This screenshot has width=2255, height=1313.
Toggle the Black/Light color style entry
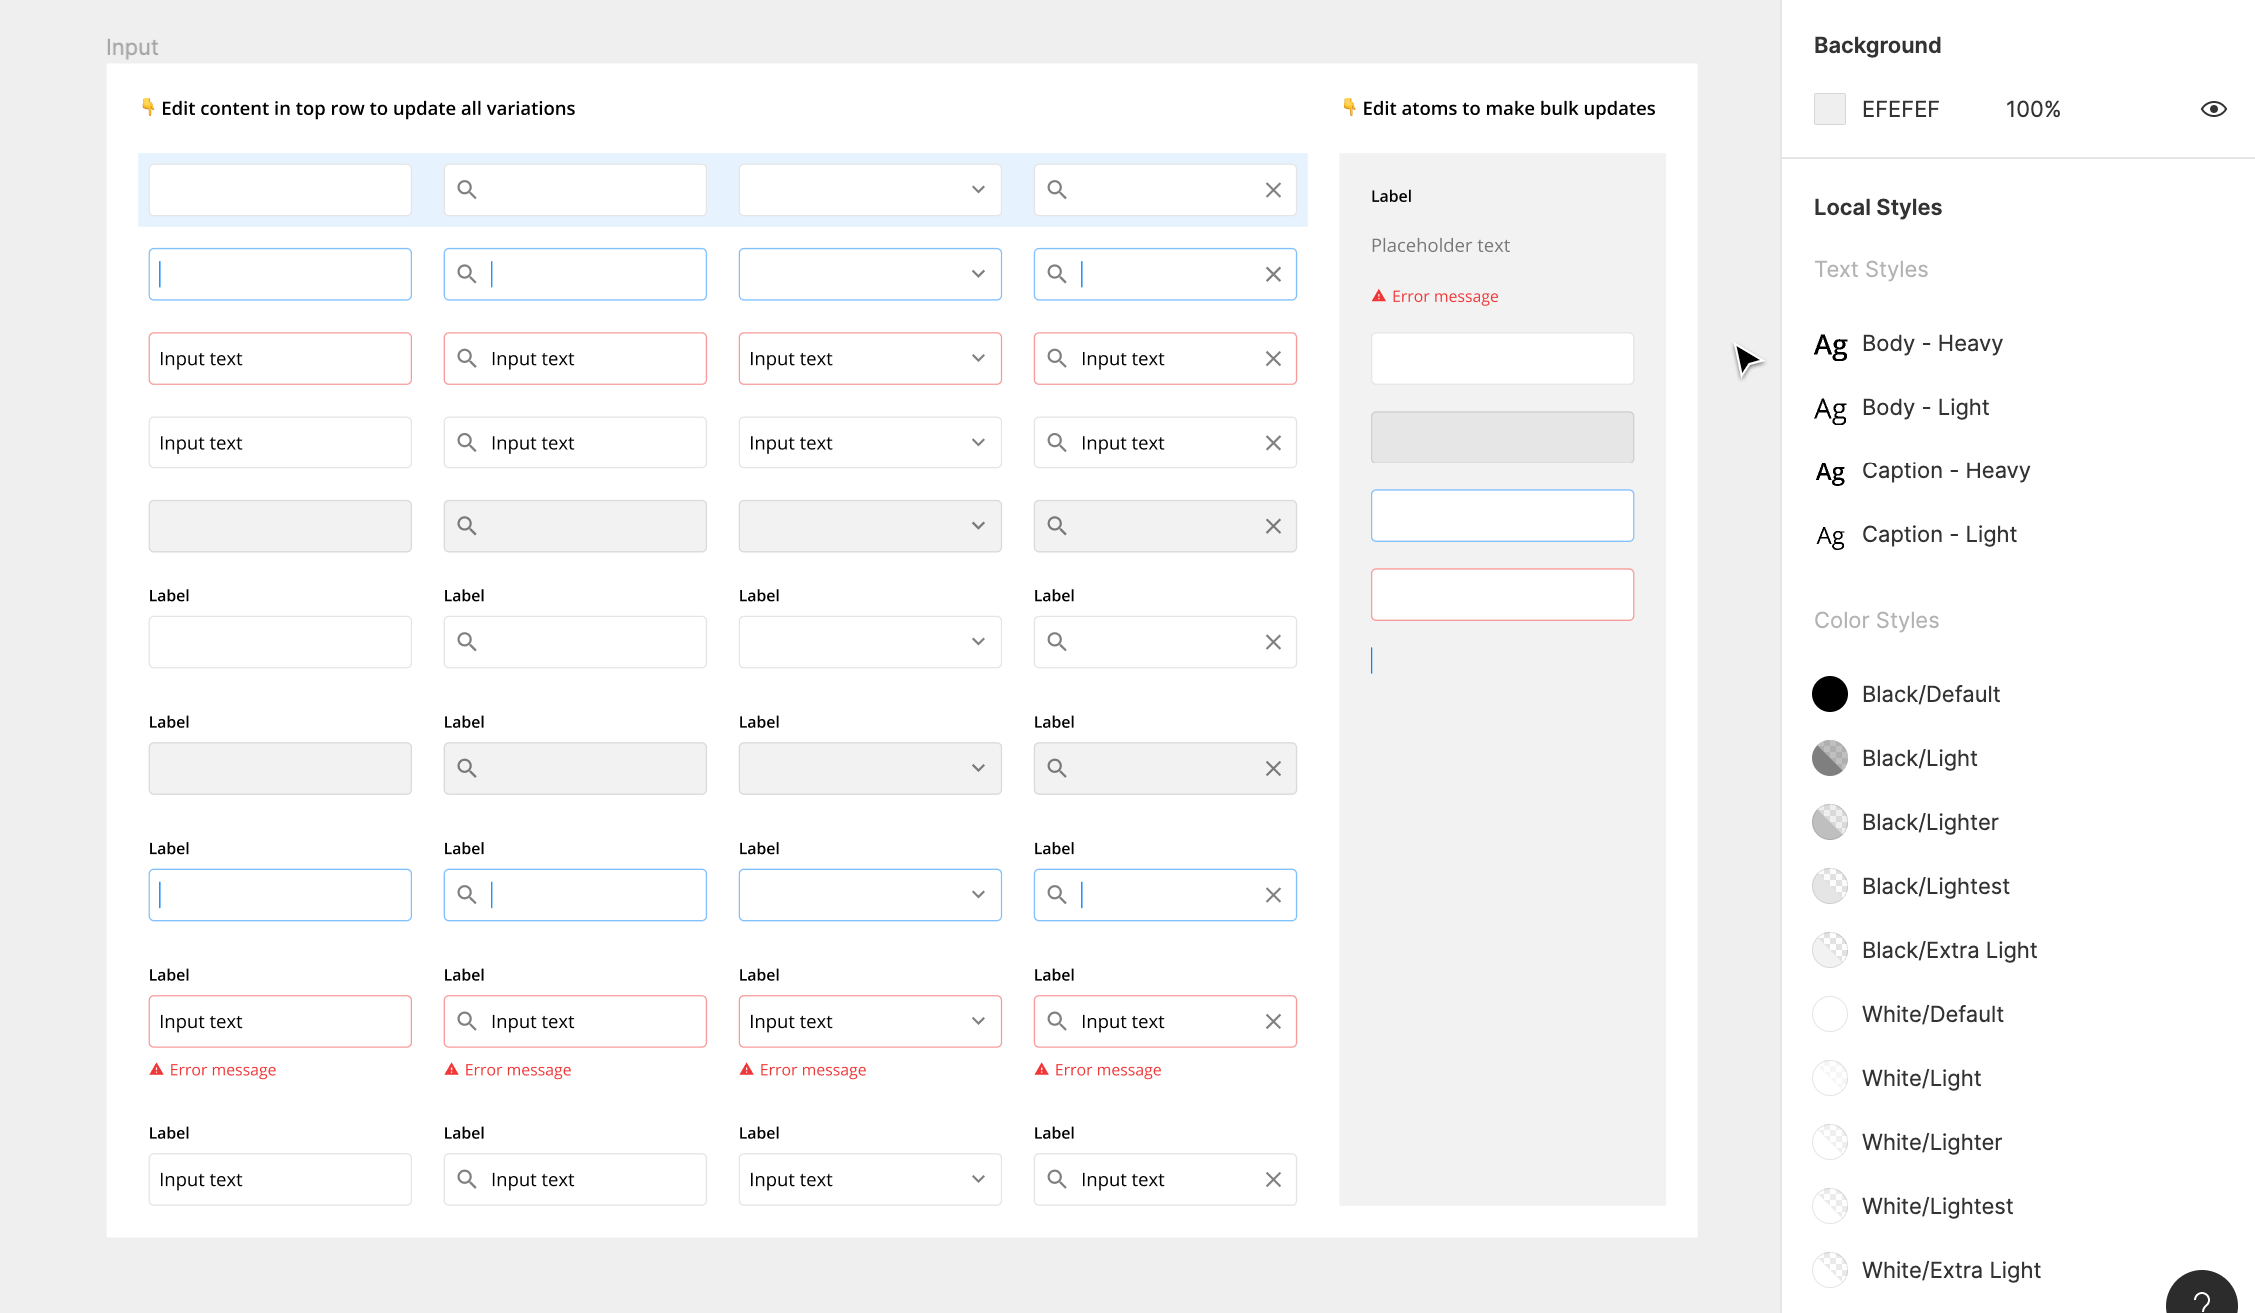(x=1917, y=758)
